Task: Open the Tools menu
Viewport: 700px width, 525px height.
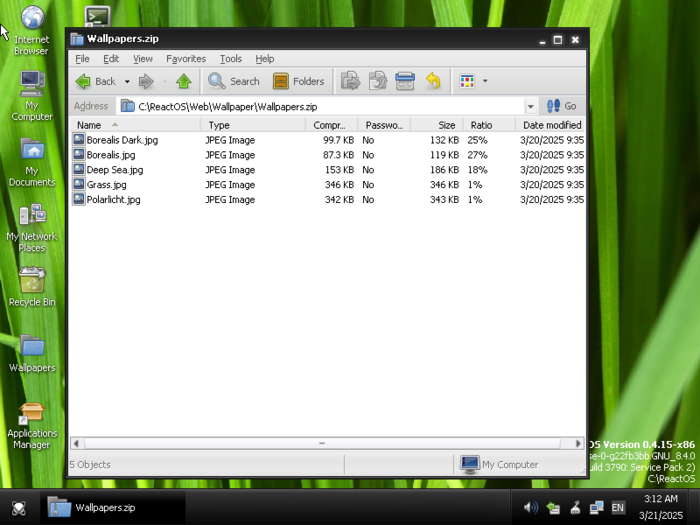Action: click(x=231, y=59)
